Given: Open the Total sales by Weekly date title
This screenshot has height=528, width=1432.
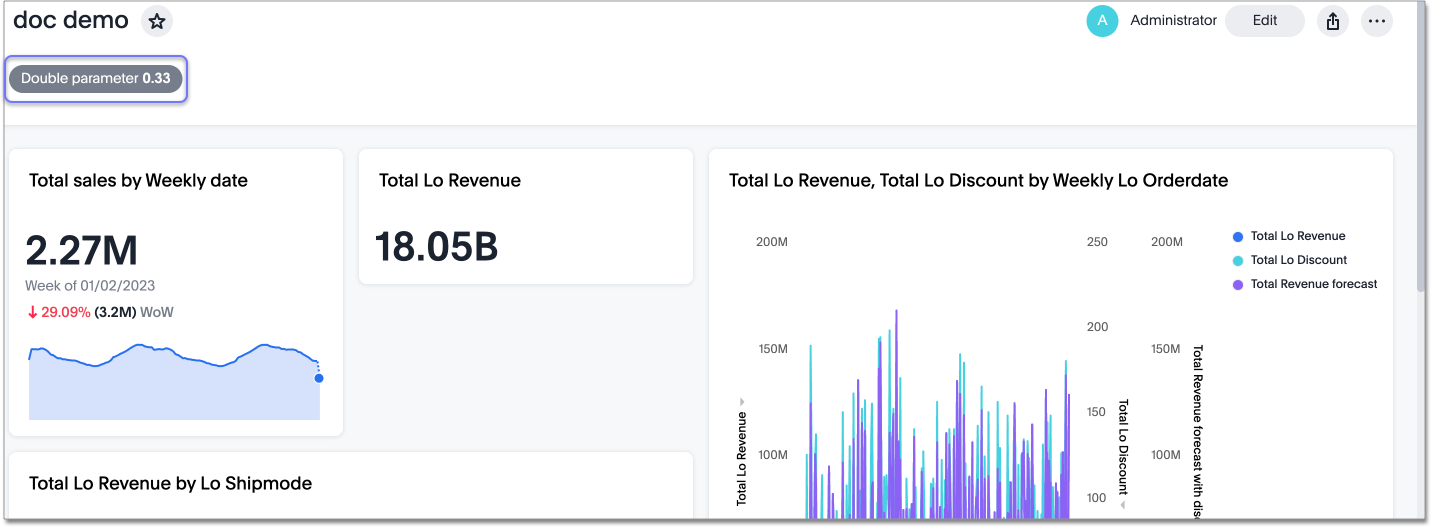Looking at the screenshot, I should (x=138, y=181).
